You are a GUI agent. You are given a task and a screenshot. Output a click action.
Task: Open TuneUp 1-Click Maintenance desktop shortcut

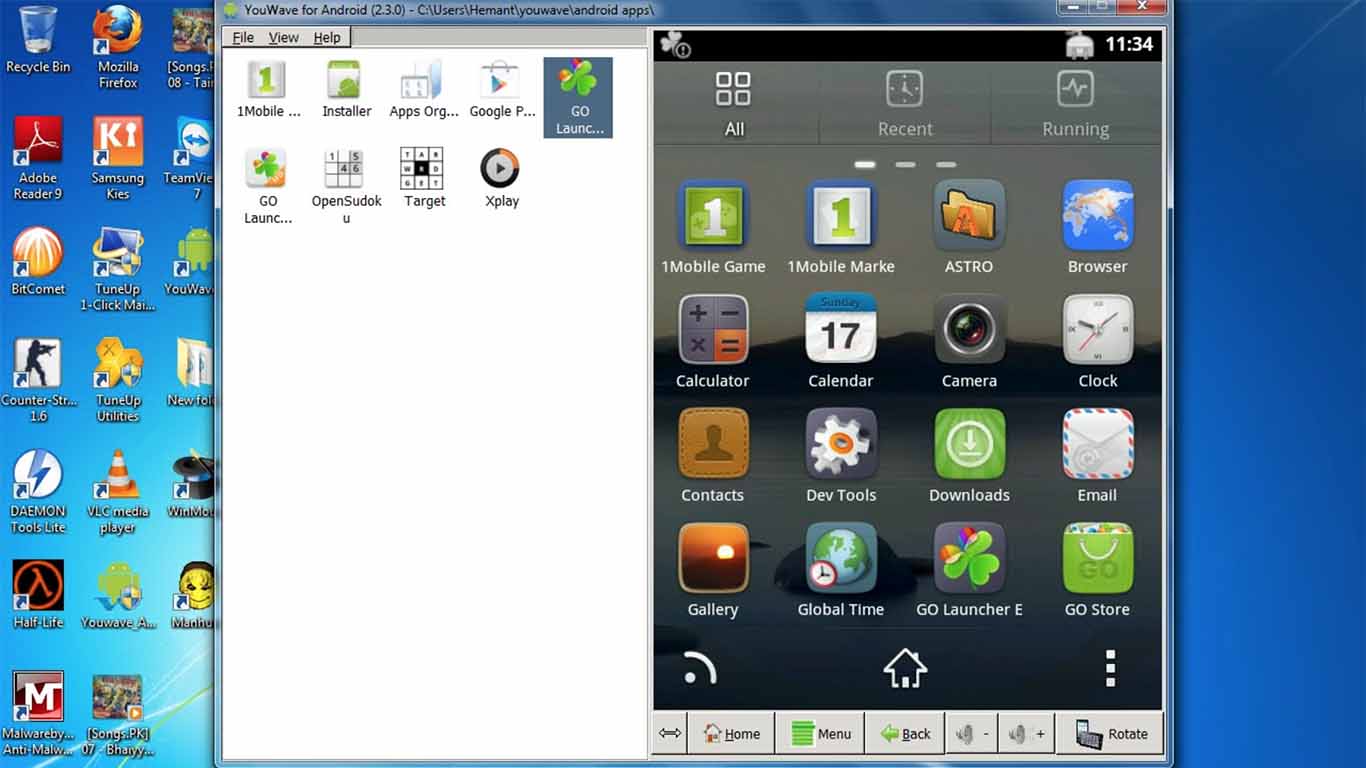pyautogui.click(x=118, y=270)
